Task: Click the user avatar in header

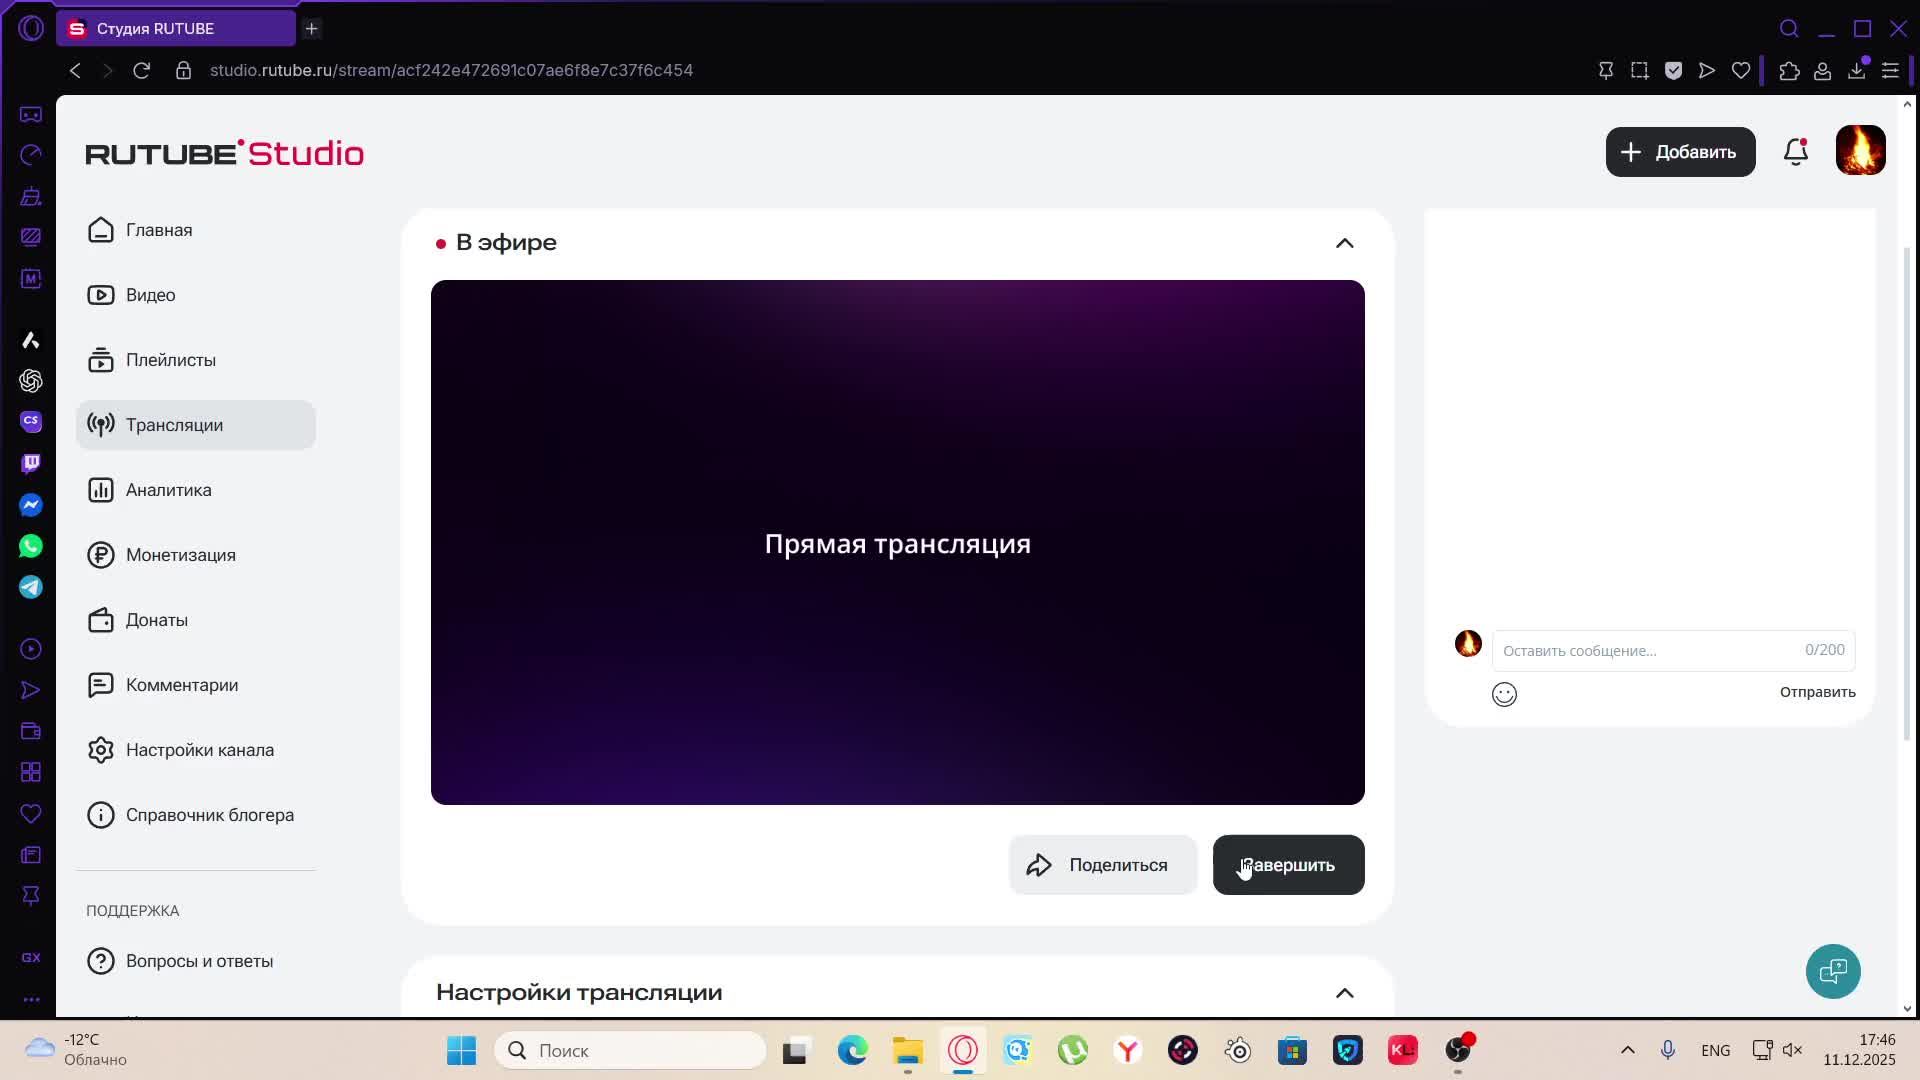Action: point(1860,151)
